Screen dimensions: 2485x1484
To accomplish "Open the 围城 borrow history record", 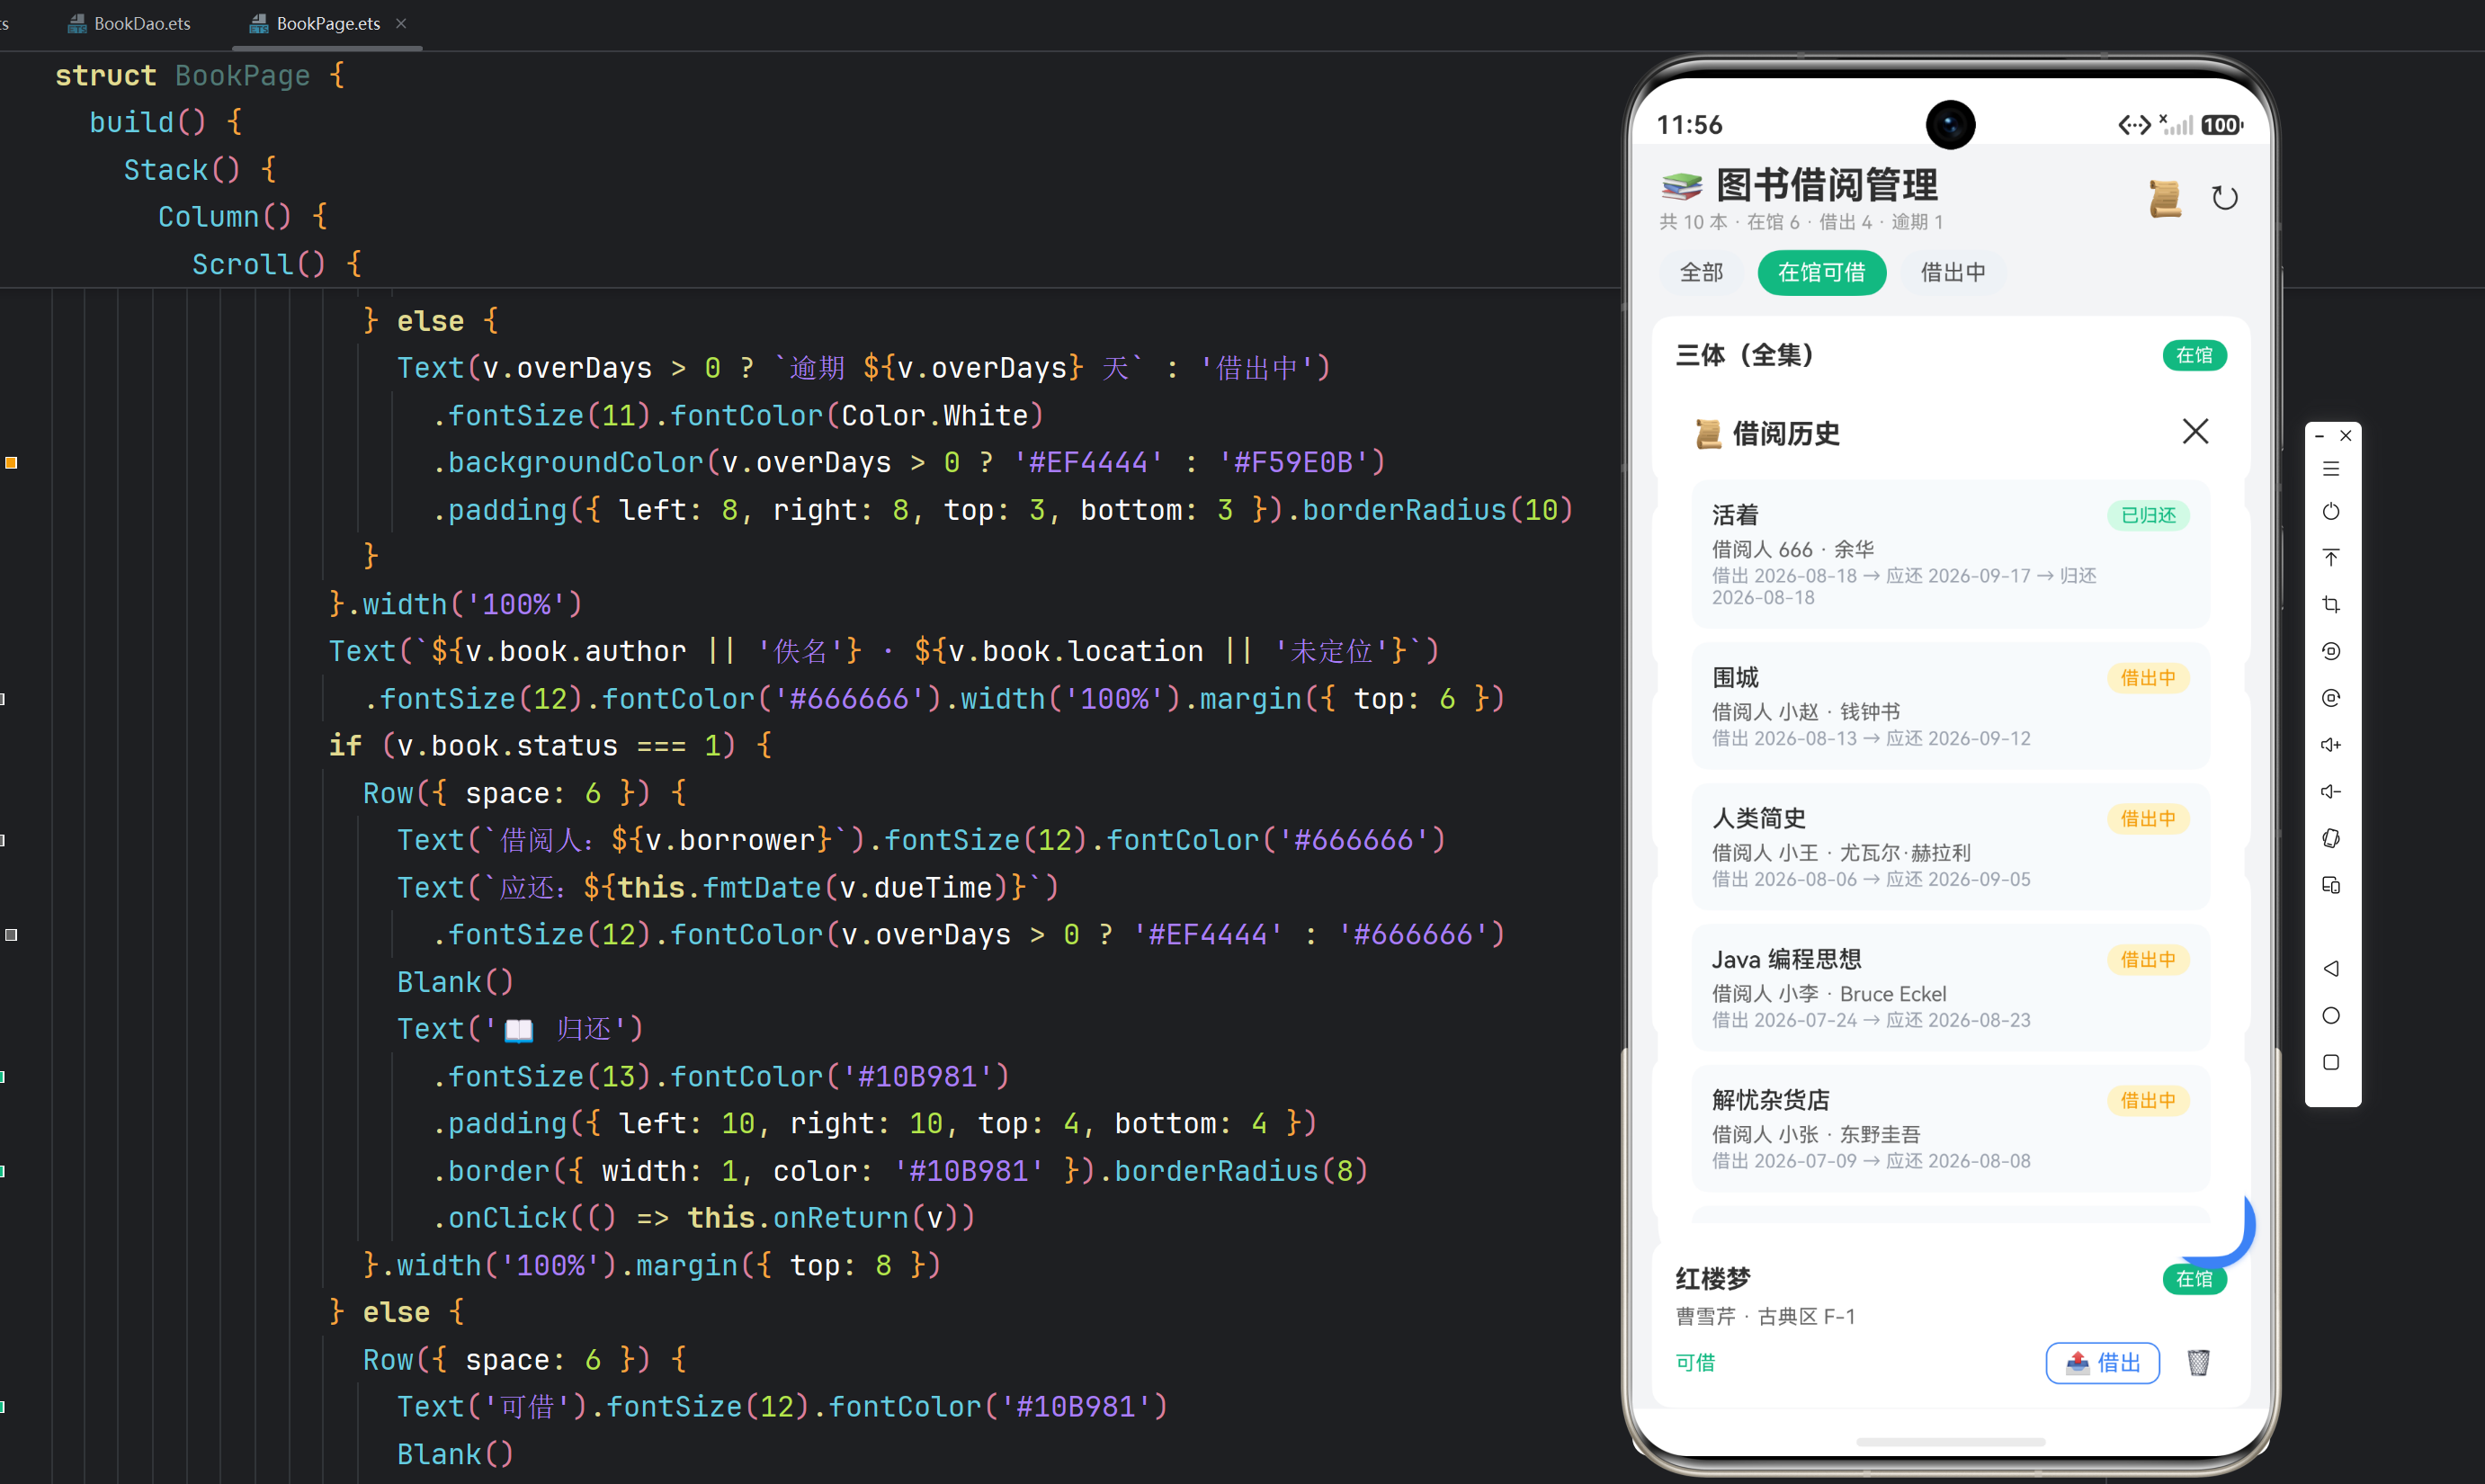I will [1950, 705].
